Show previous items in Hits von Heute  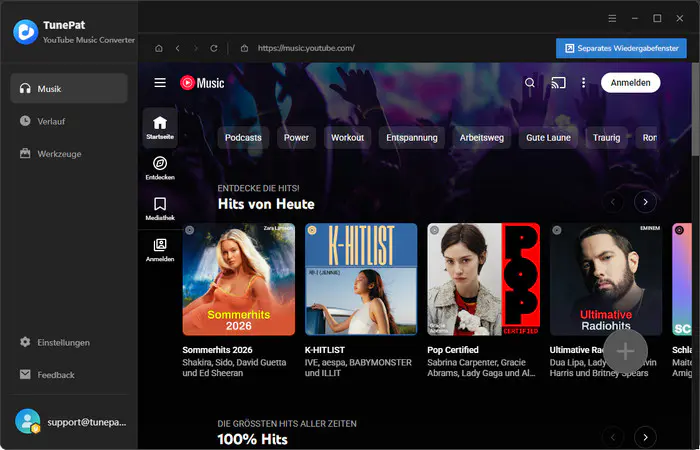coord(613,202)
